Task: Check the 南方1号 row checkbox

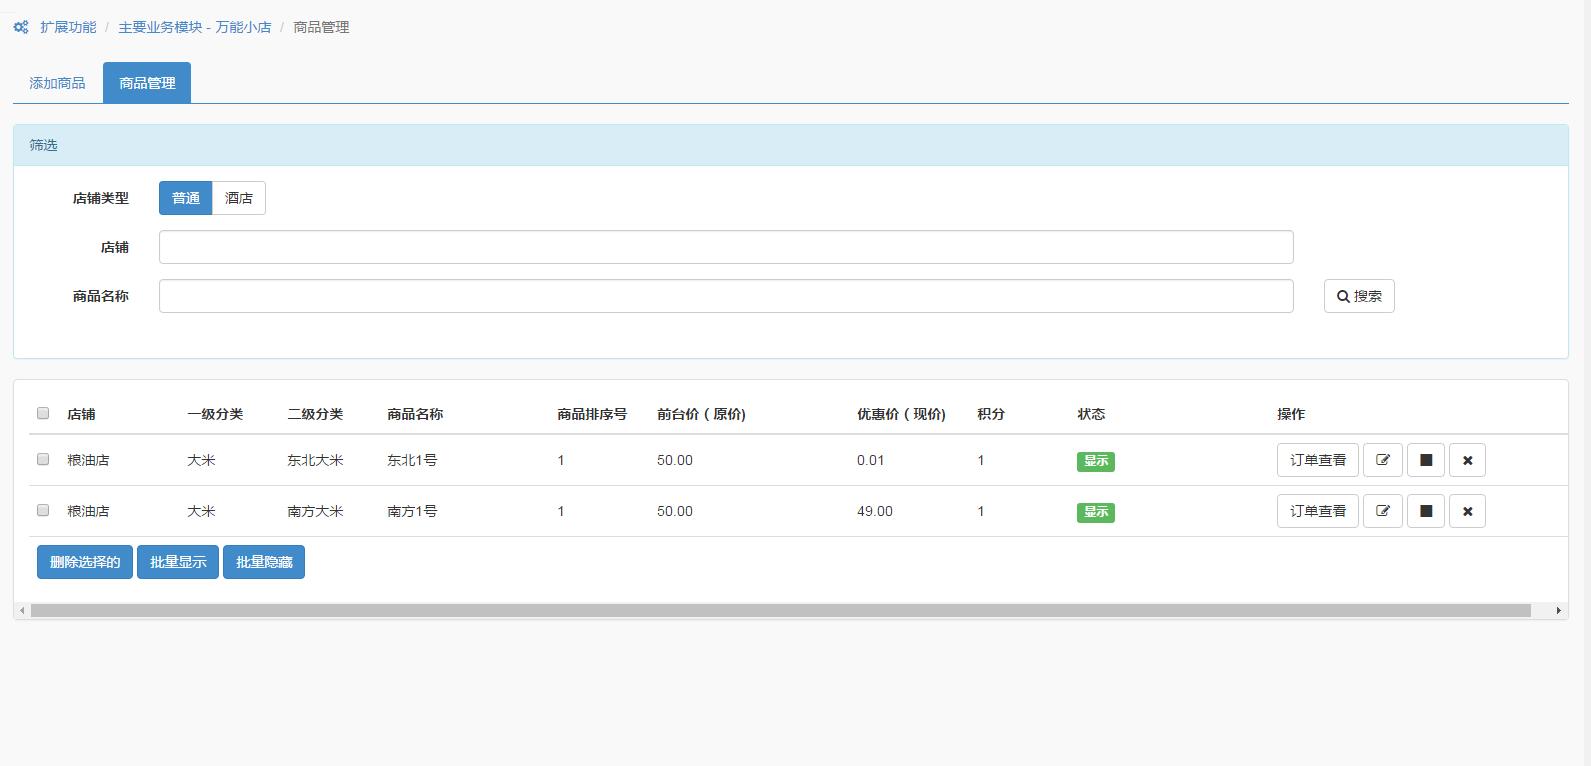Action: (43, 510)
